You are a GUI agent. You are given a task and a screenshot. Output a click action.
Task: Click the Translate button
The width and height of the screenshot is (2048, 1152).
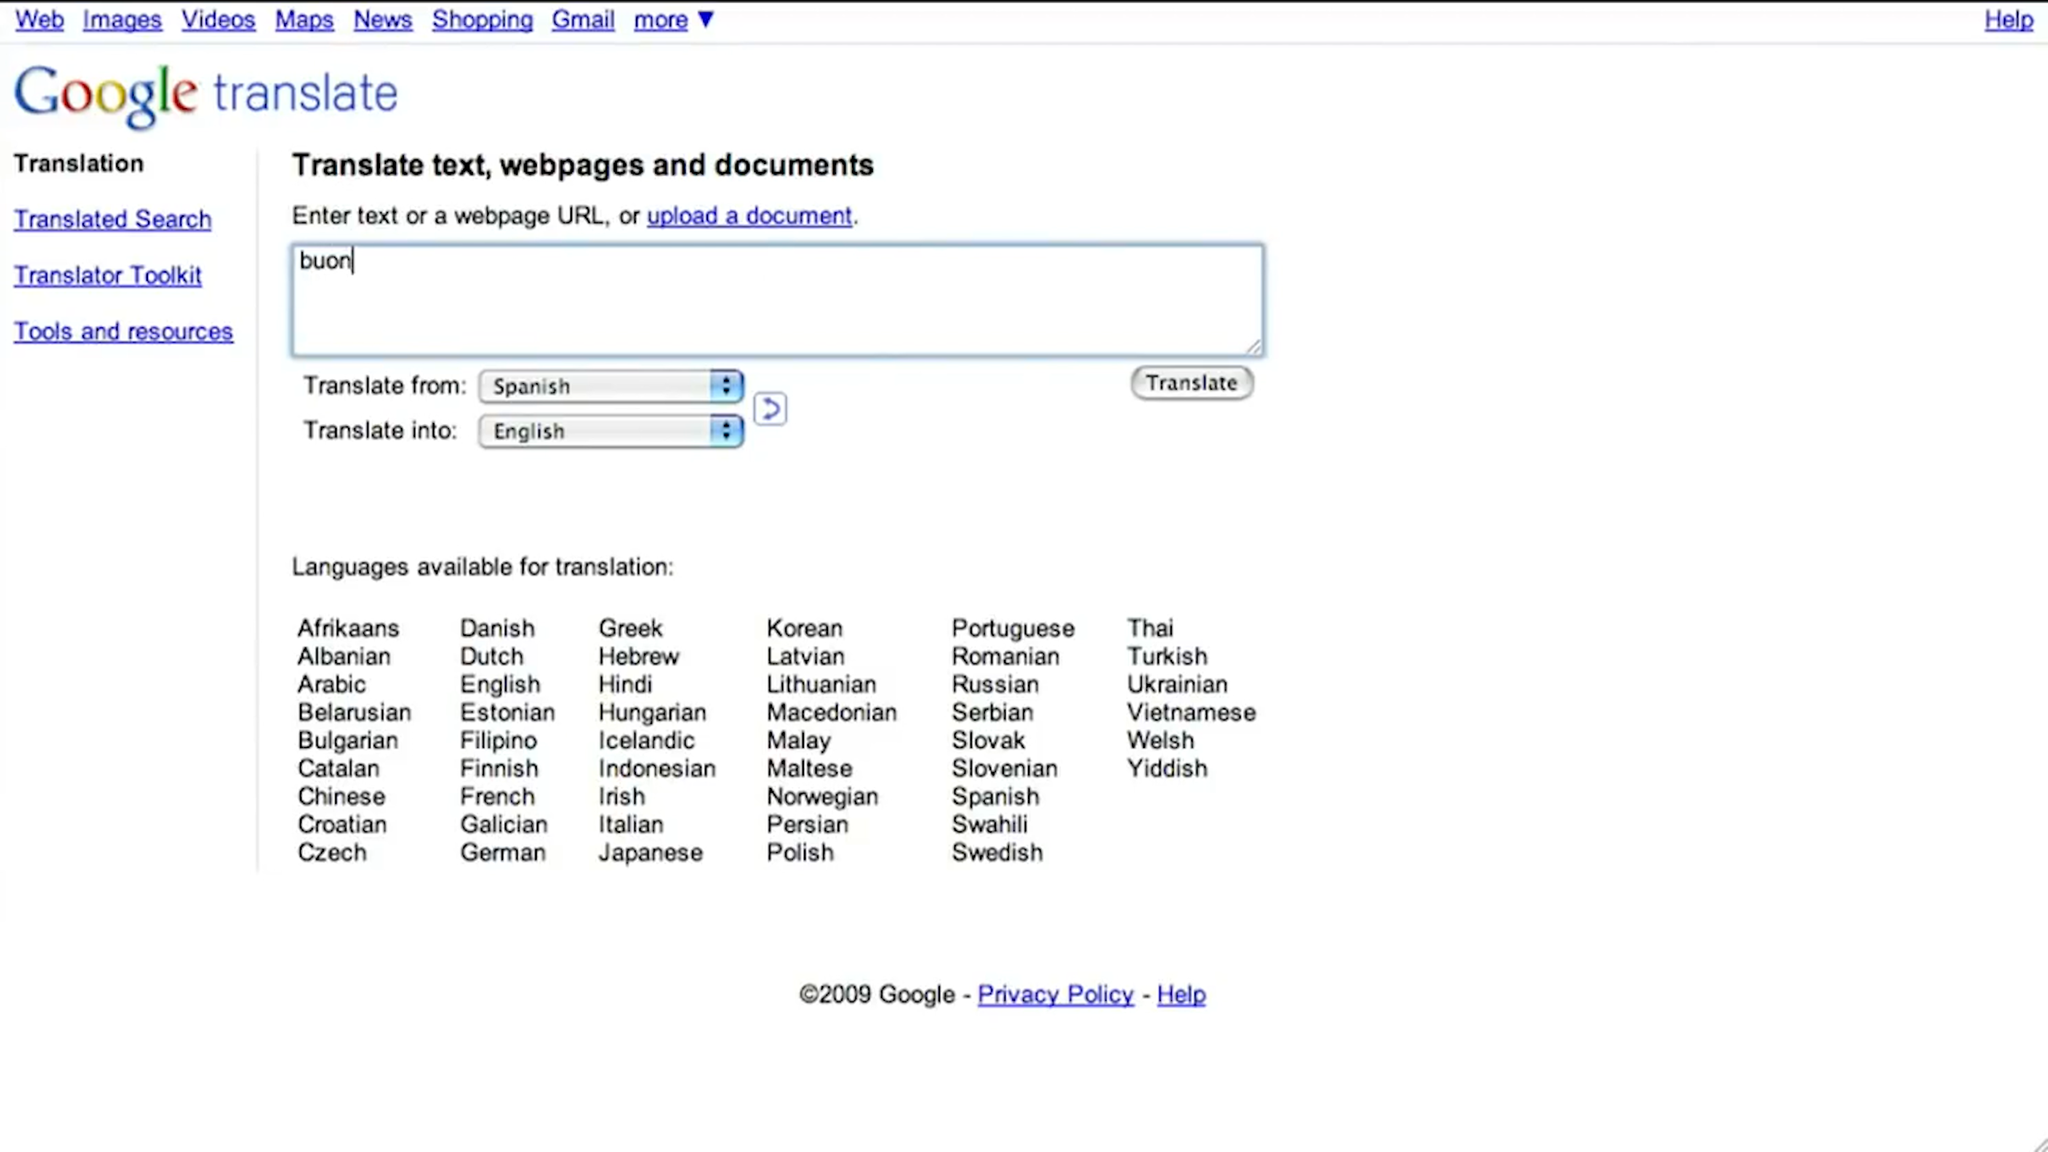1191,383
